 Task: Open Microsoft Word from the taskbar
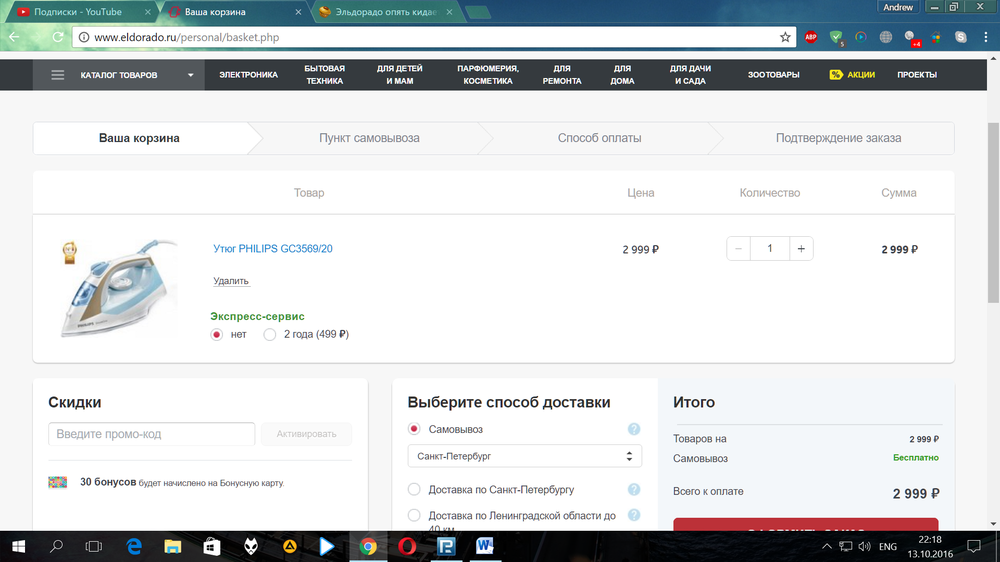pos(486,546)
